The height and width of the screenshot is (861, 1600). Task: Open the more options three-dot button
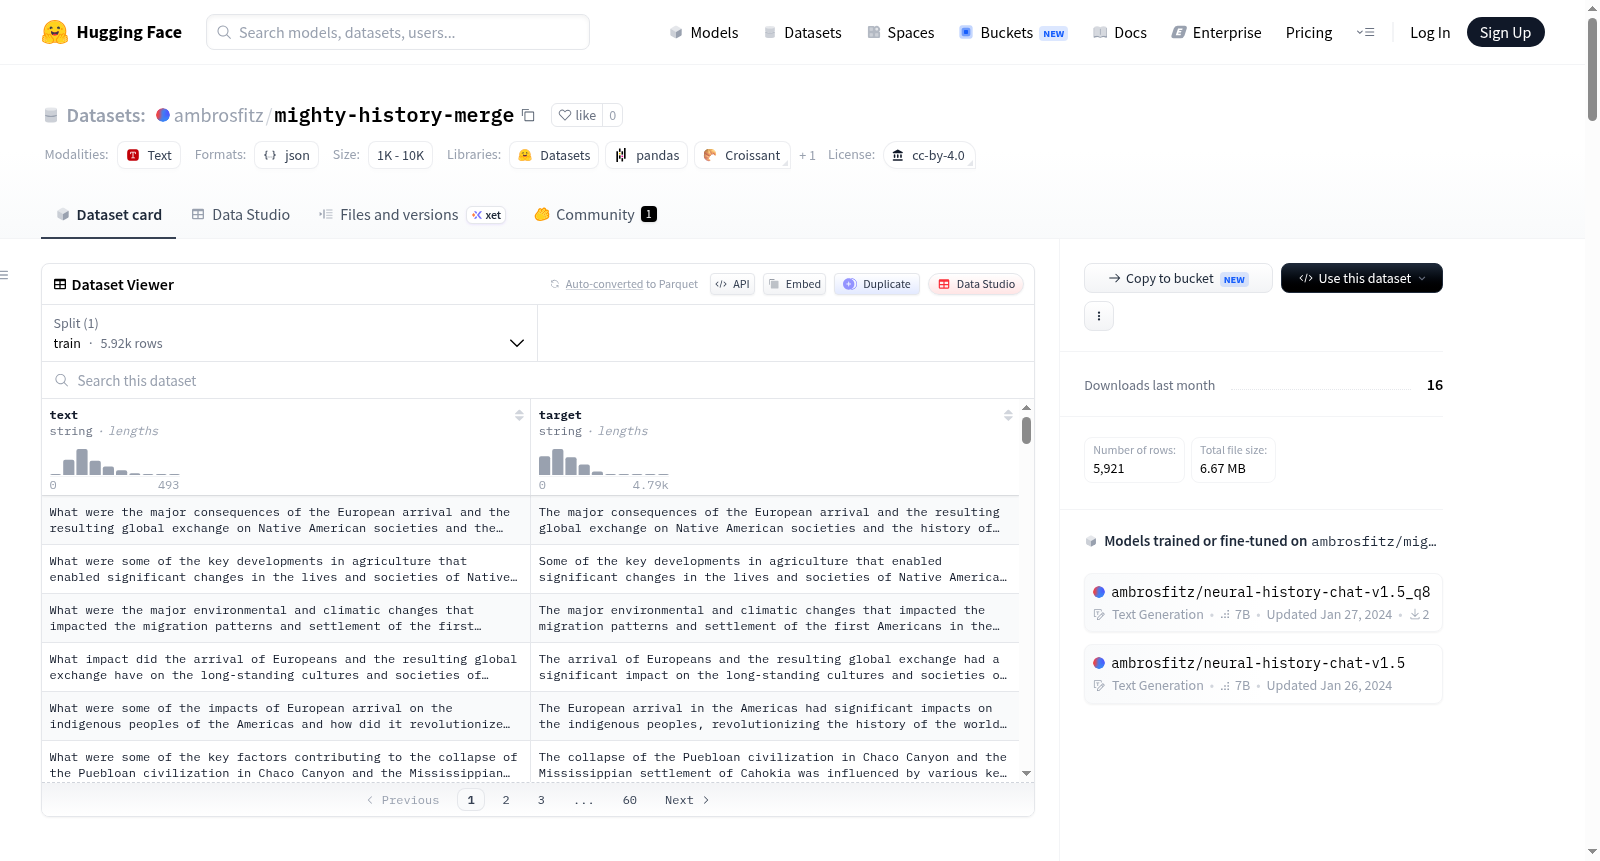(1099, 316)
